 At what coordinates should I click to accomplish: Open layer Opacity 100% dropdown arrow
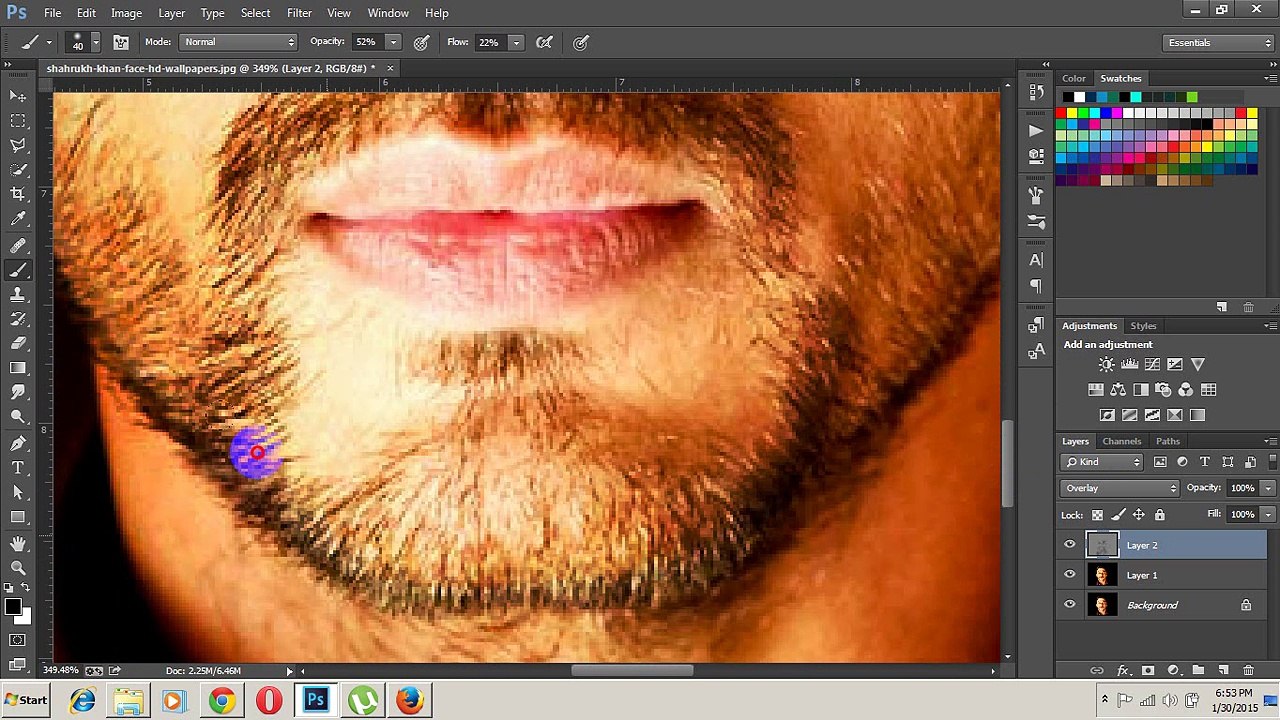(1268, 488)
